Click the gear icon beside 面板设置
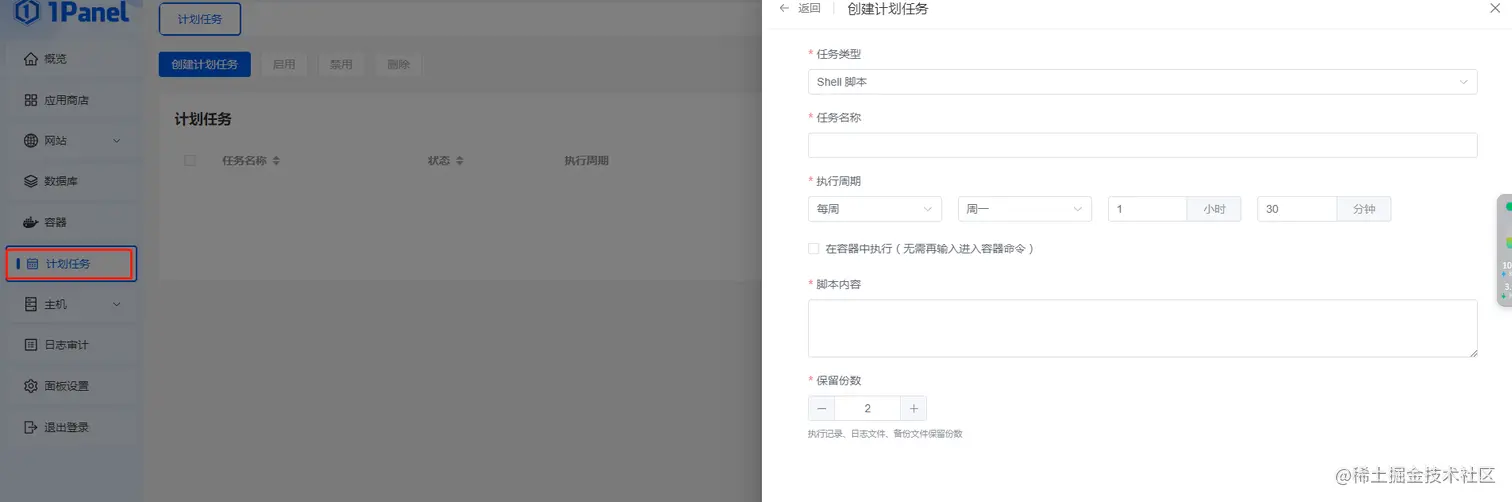 30,386
